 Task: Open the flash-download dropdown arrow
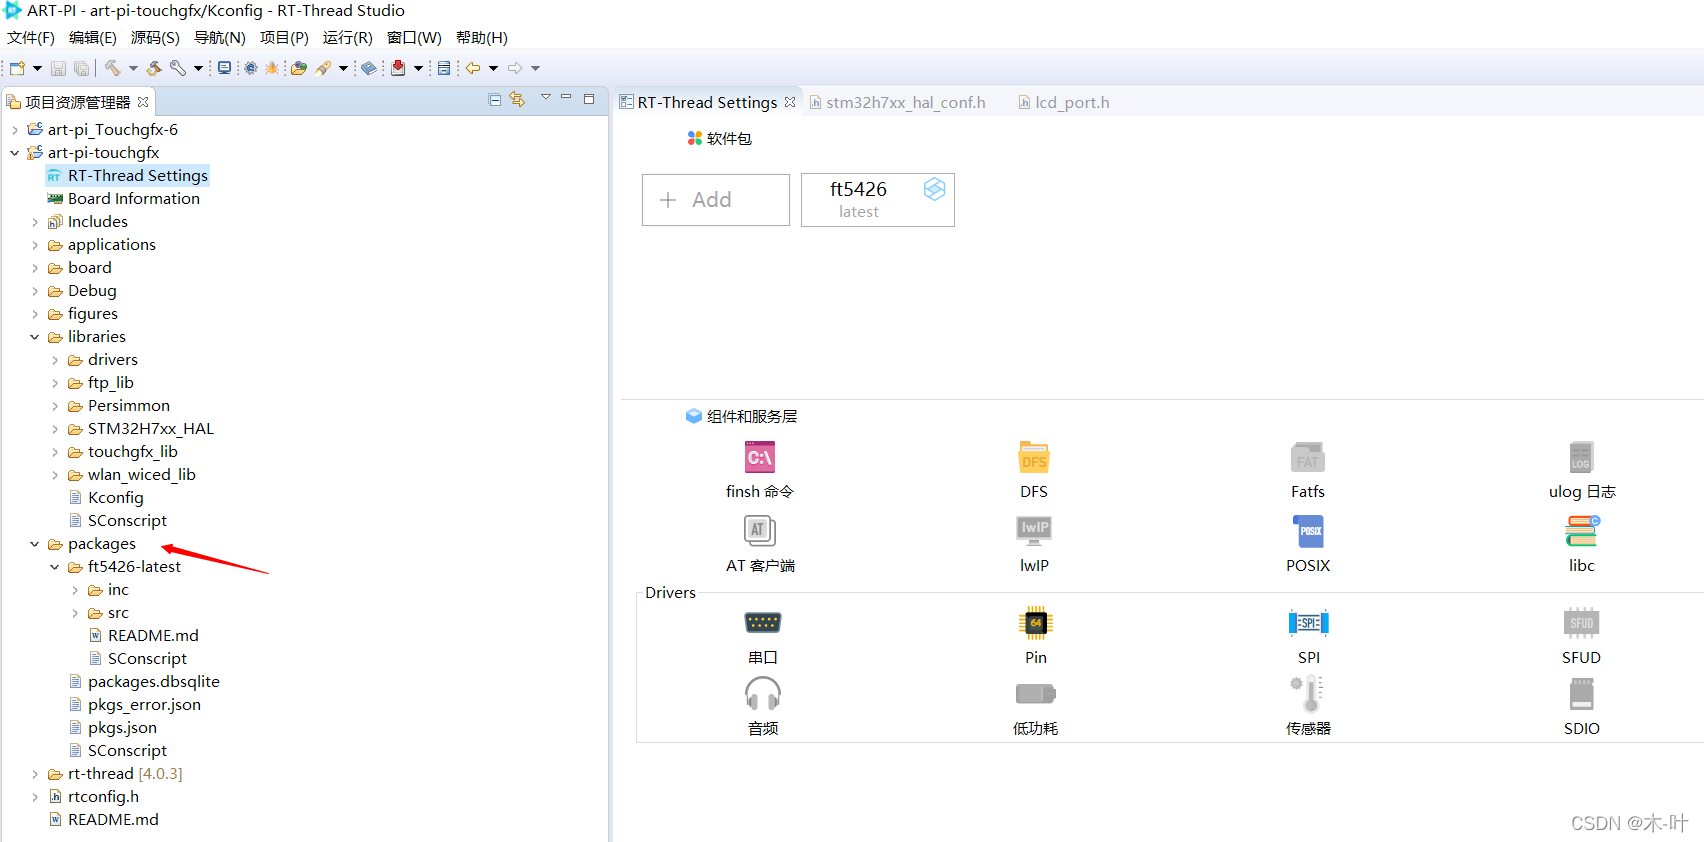(343, 68)
